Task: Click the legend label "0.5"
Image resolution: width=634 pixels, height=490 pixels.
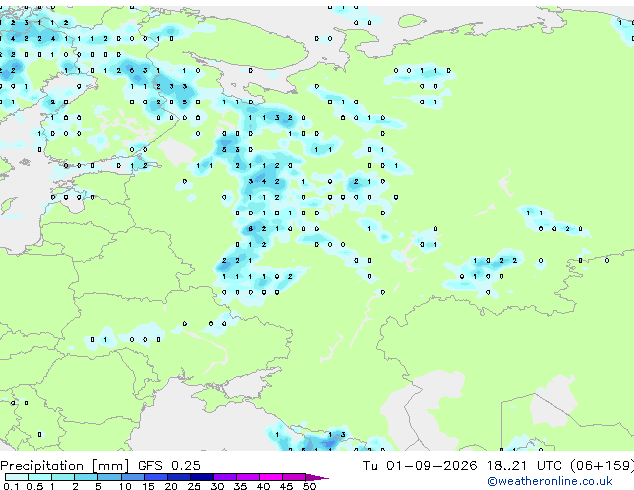Action: coord(34,486)
